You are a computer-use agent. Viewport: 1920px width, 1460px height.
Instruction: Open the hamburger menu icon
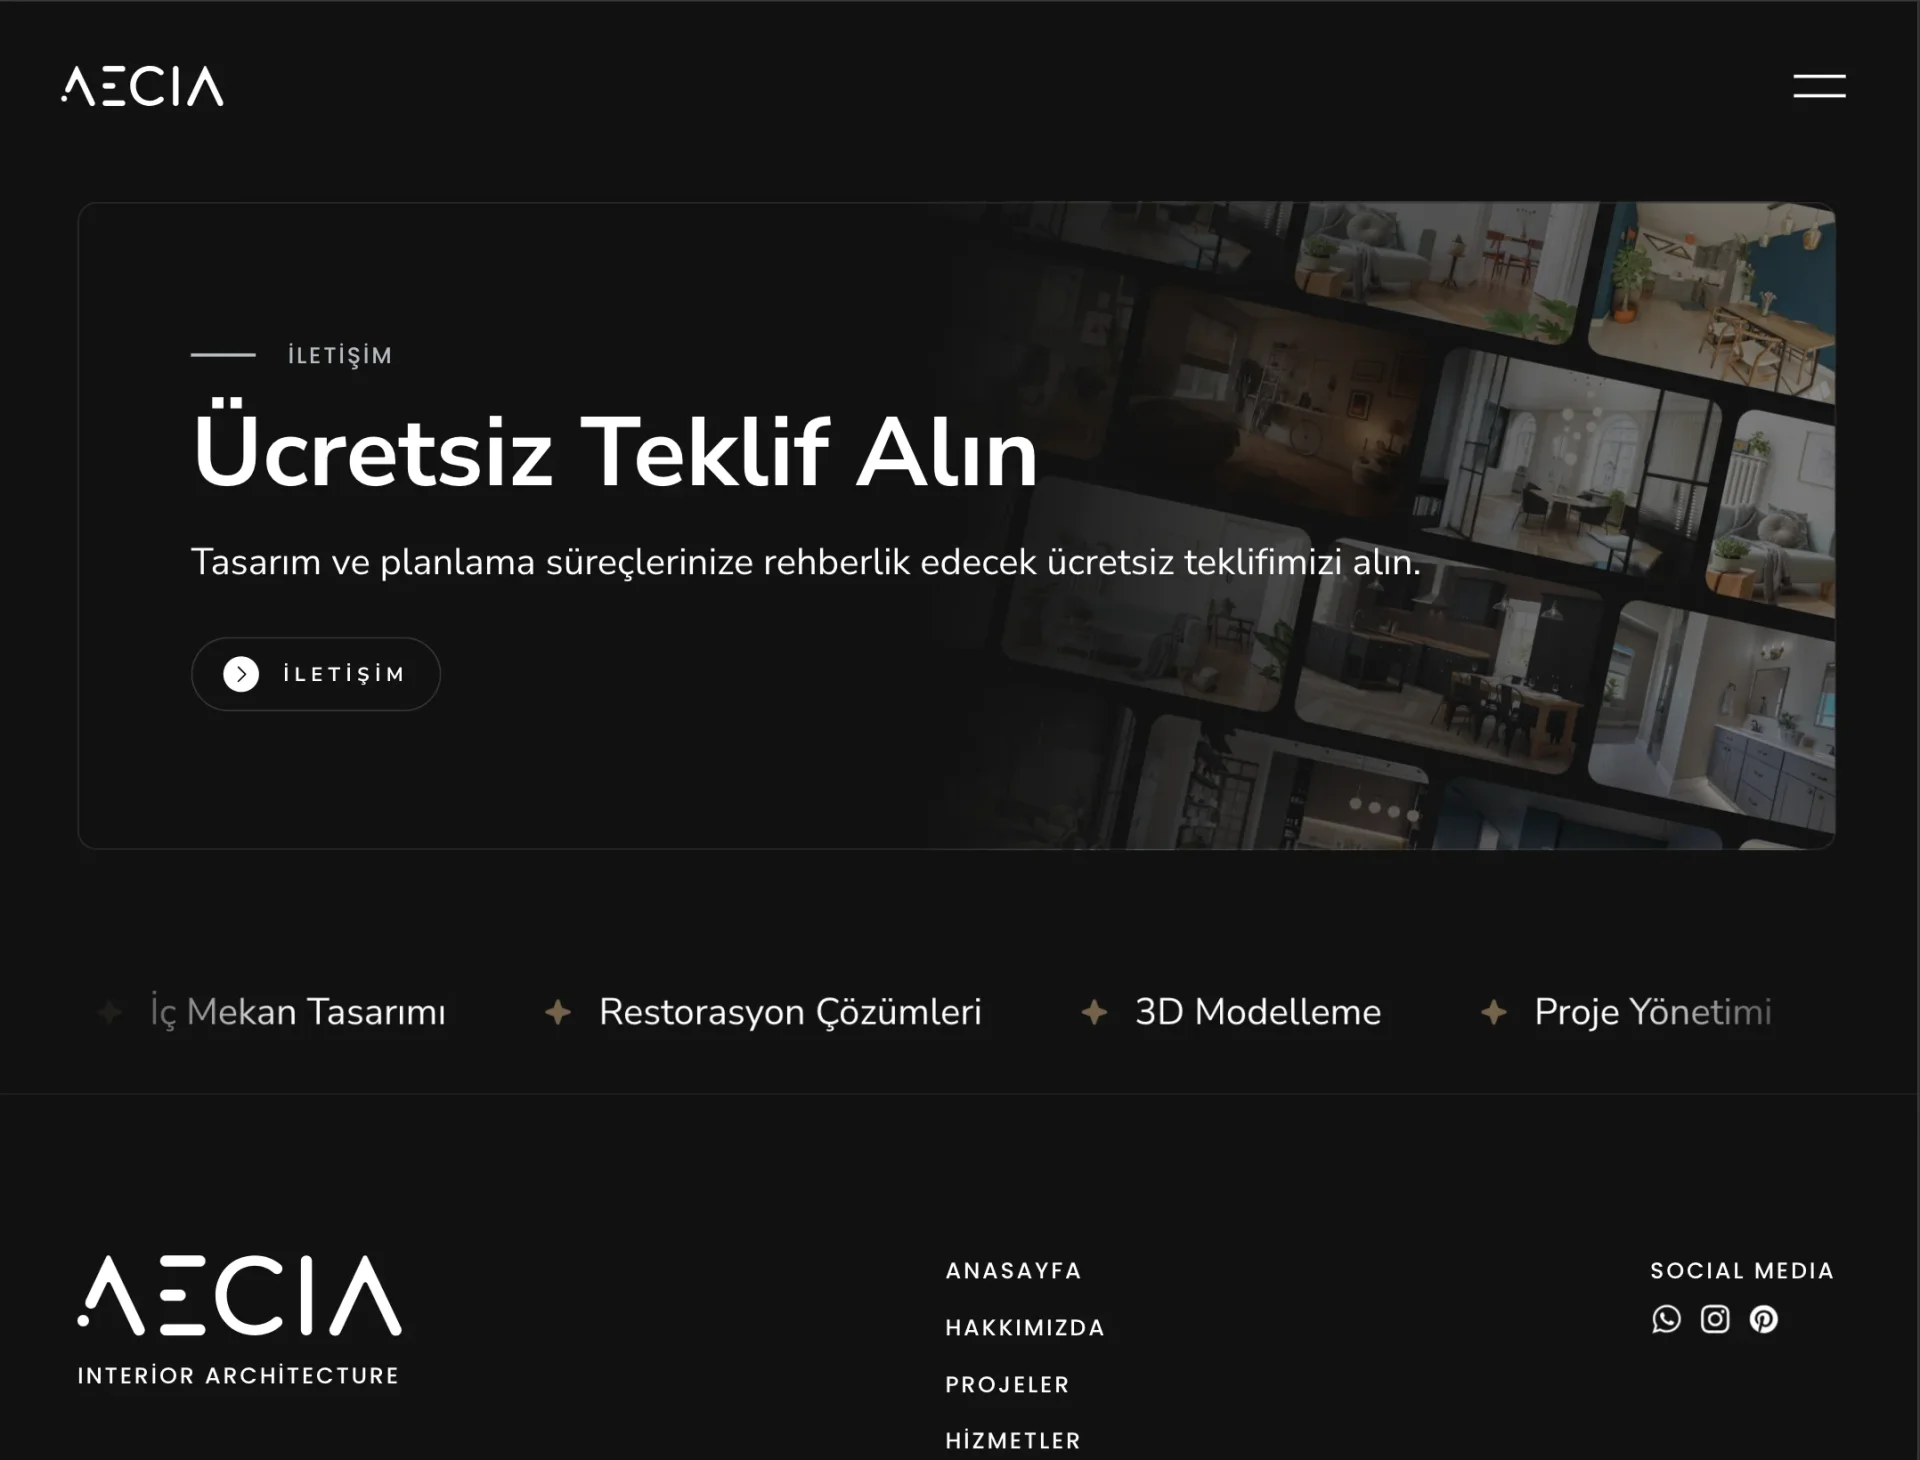pyautogui.click(x=1819, y=86)
